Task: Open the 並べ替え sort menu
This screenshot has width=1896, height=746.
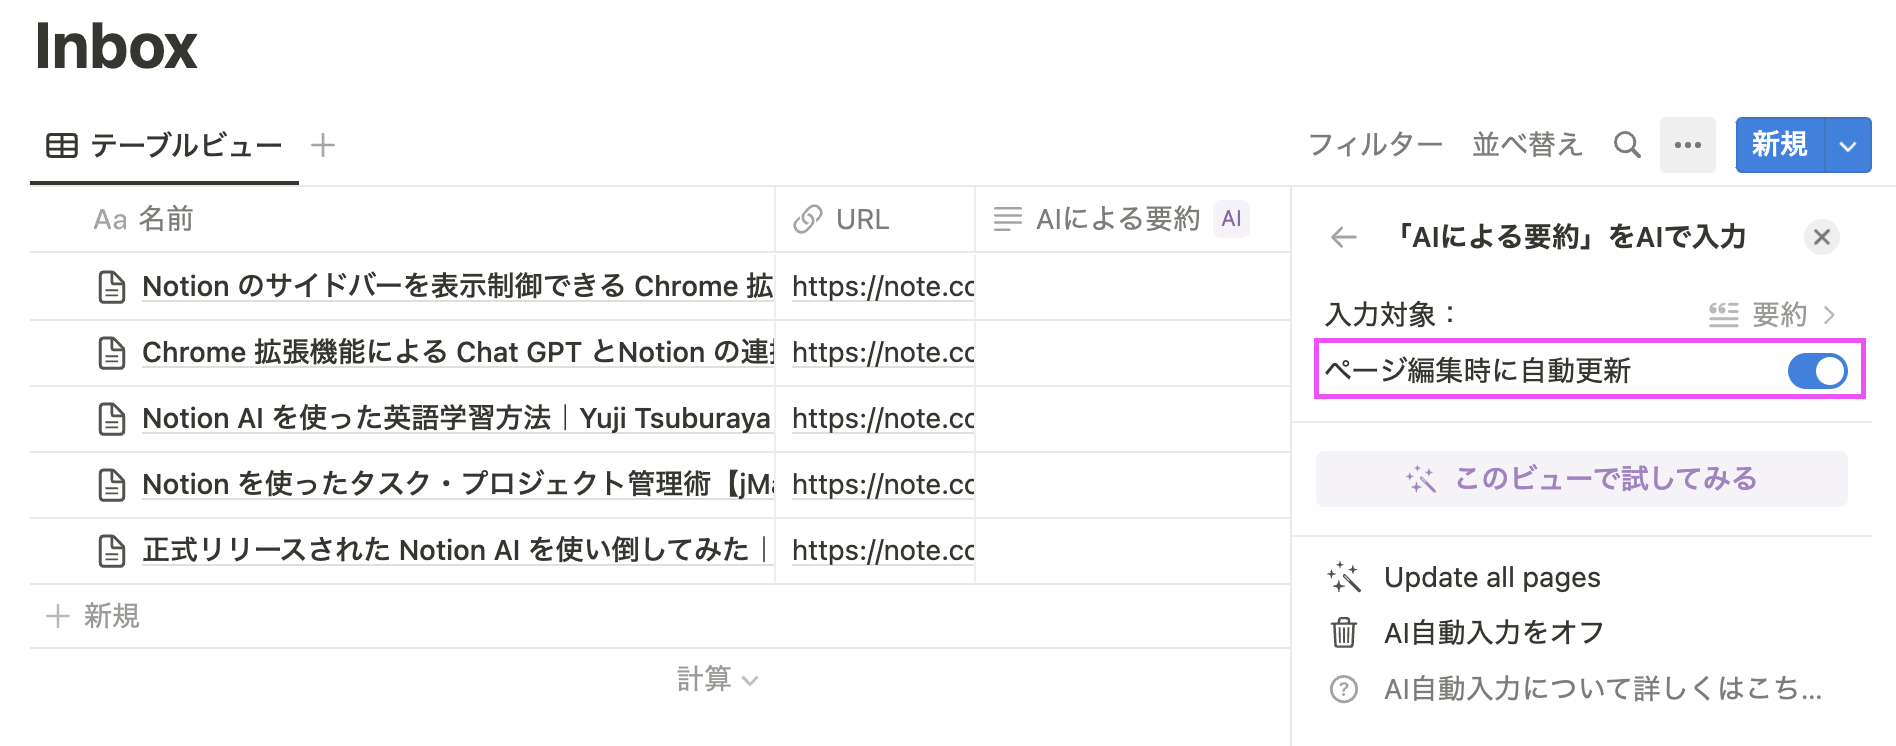Action: point(1527,145)
